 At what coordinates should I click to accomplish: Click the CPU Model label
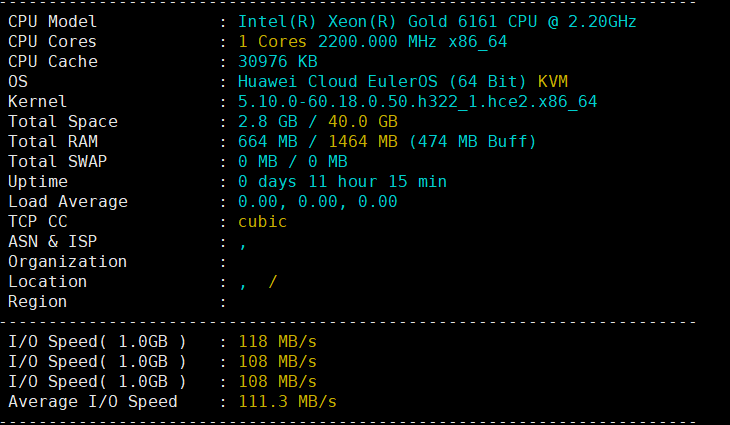coord(52,21)
